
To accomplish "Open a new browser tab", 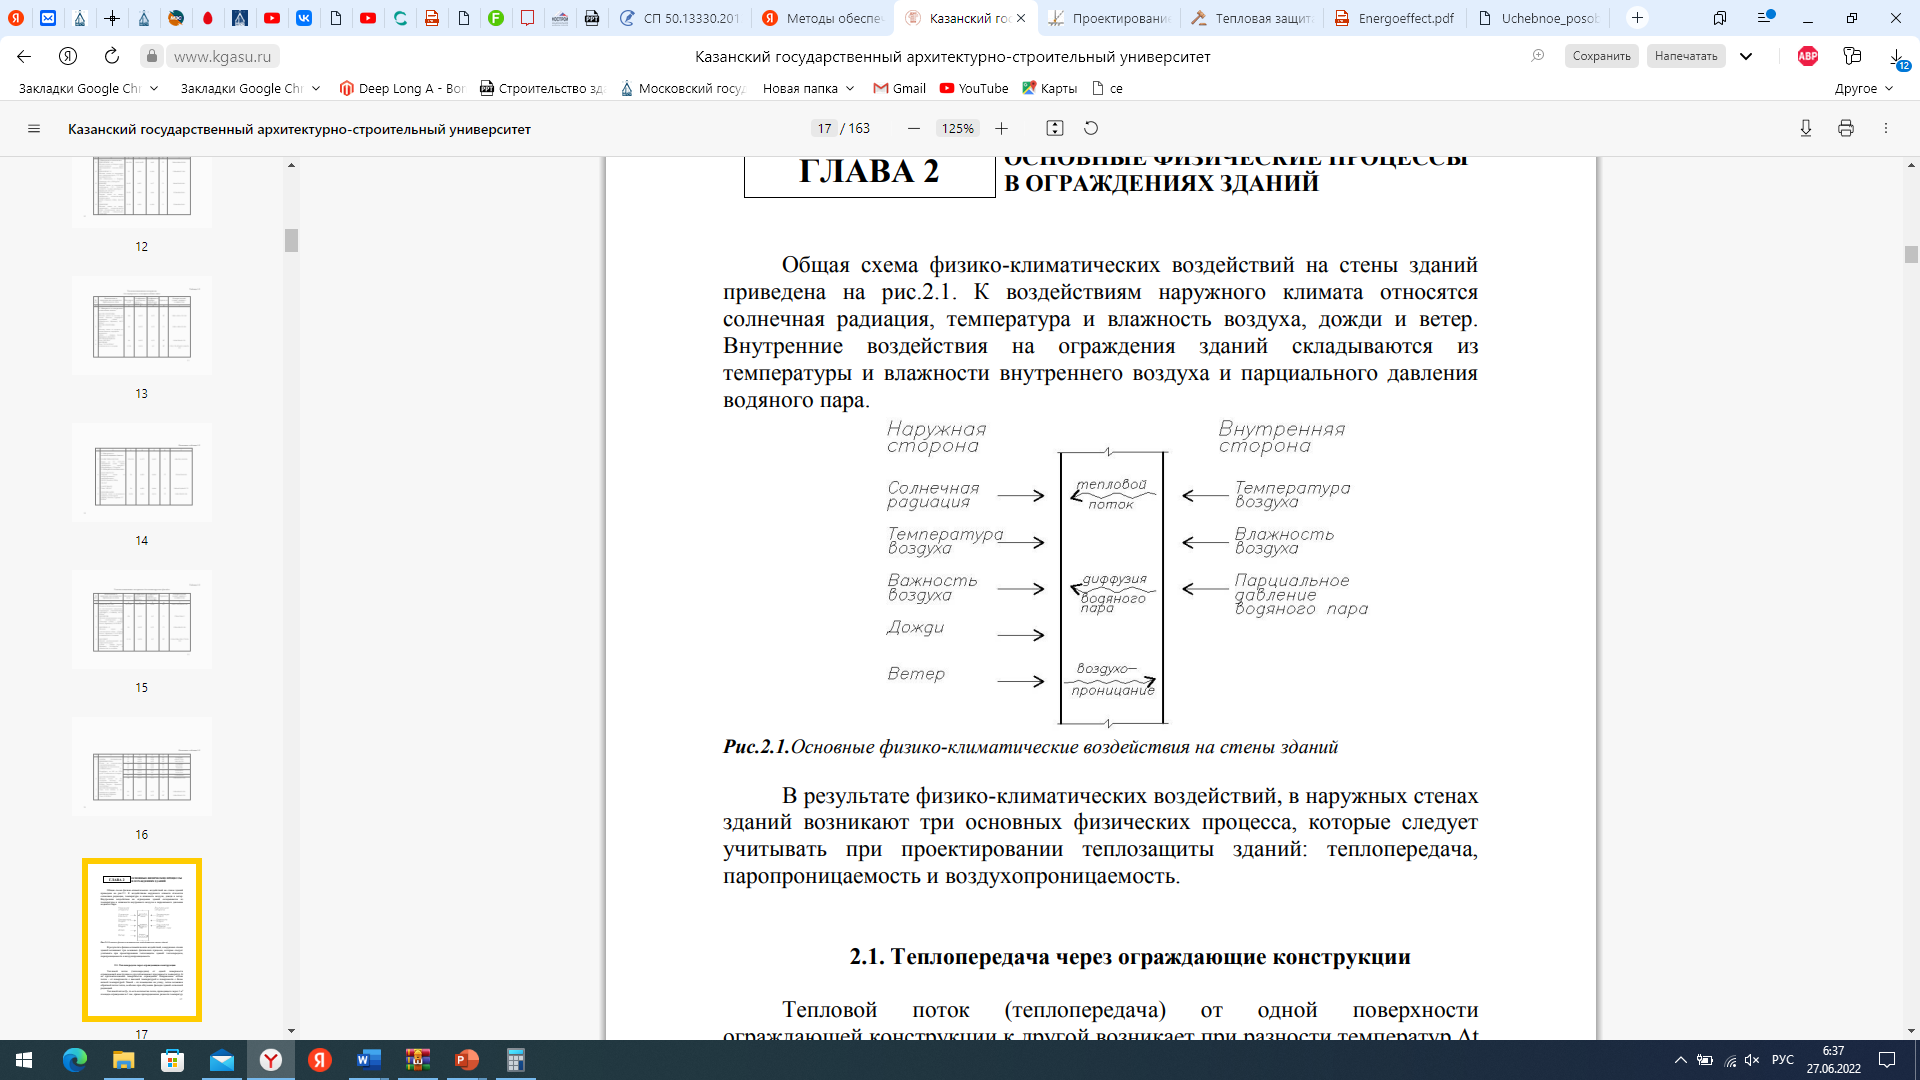I will (1637, 18).
